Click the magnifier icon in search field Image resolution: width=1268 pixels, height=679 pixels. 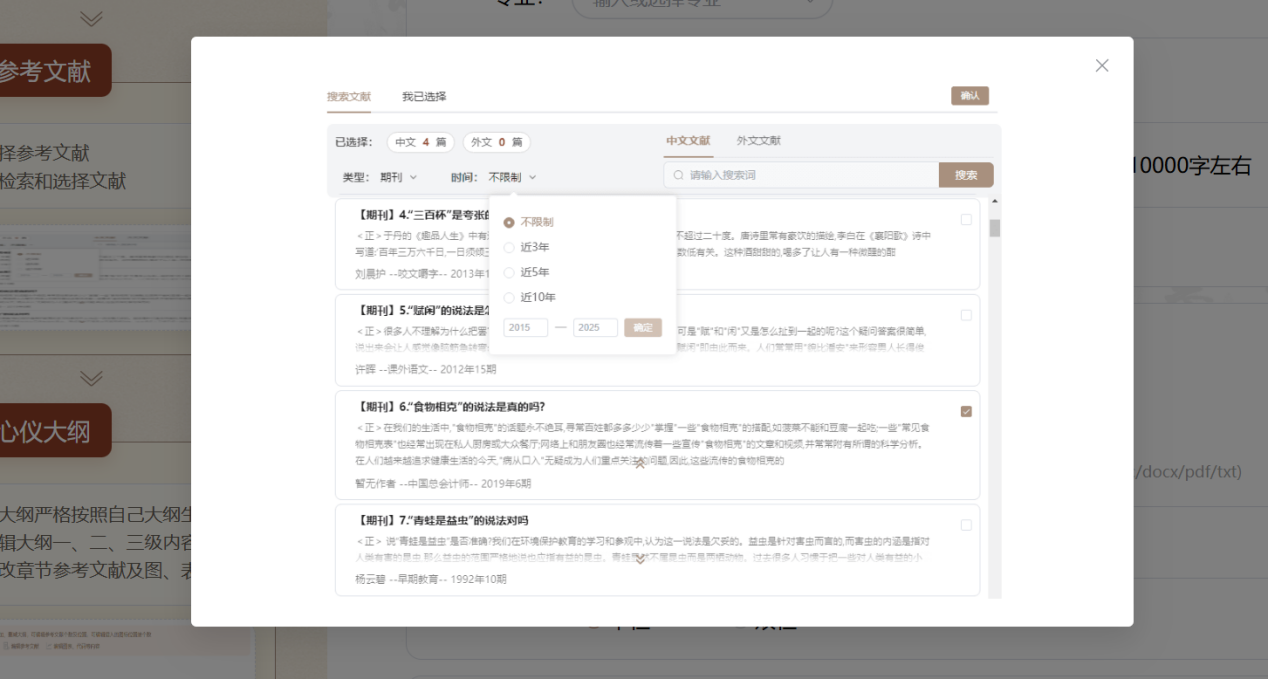679,175
